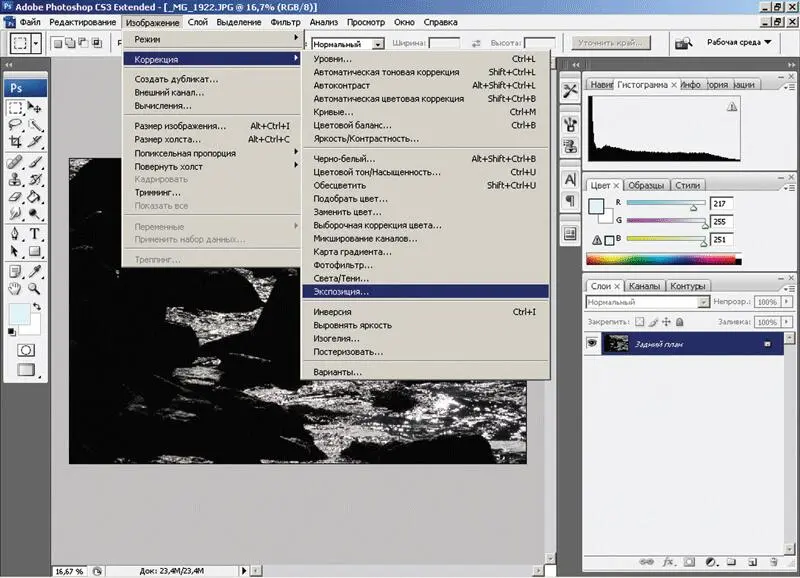The image size is (800, 578).
Task: Select the Zoom tool
Action: (x=34, y=289)
